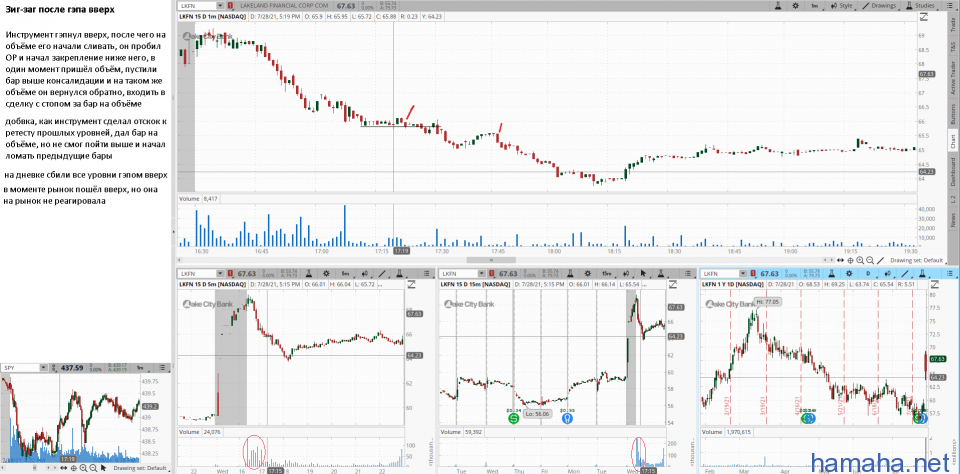Zoom out magnifier under SPY chart

point(93,468)
